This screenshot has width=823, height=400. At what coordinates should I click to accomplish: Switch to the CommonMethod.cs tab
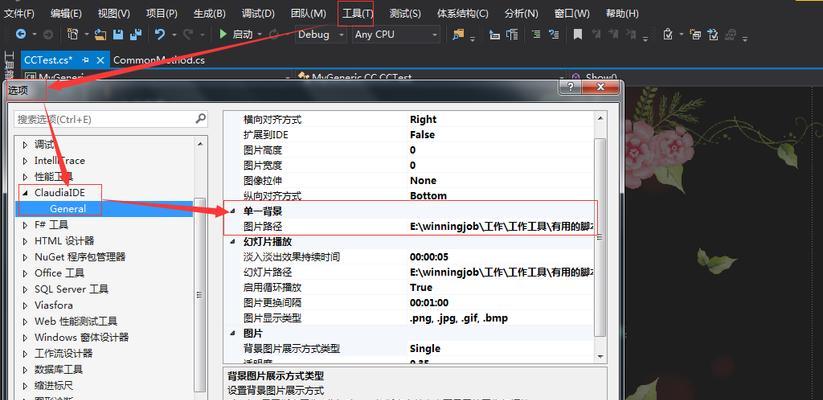pos(159,60)
